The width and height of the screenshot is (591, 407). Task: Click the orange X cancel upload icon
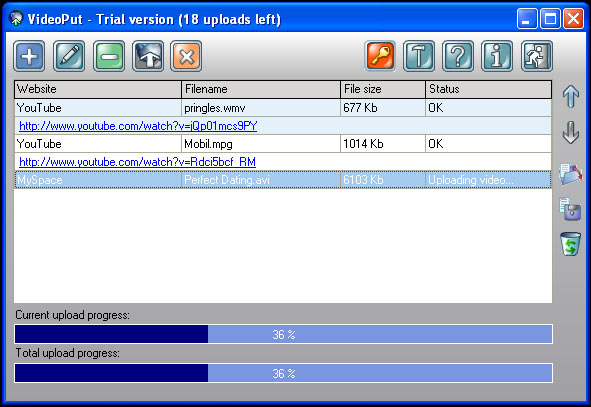pyautogui.click(x=186, y=57)
